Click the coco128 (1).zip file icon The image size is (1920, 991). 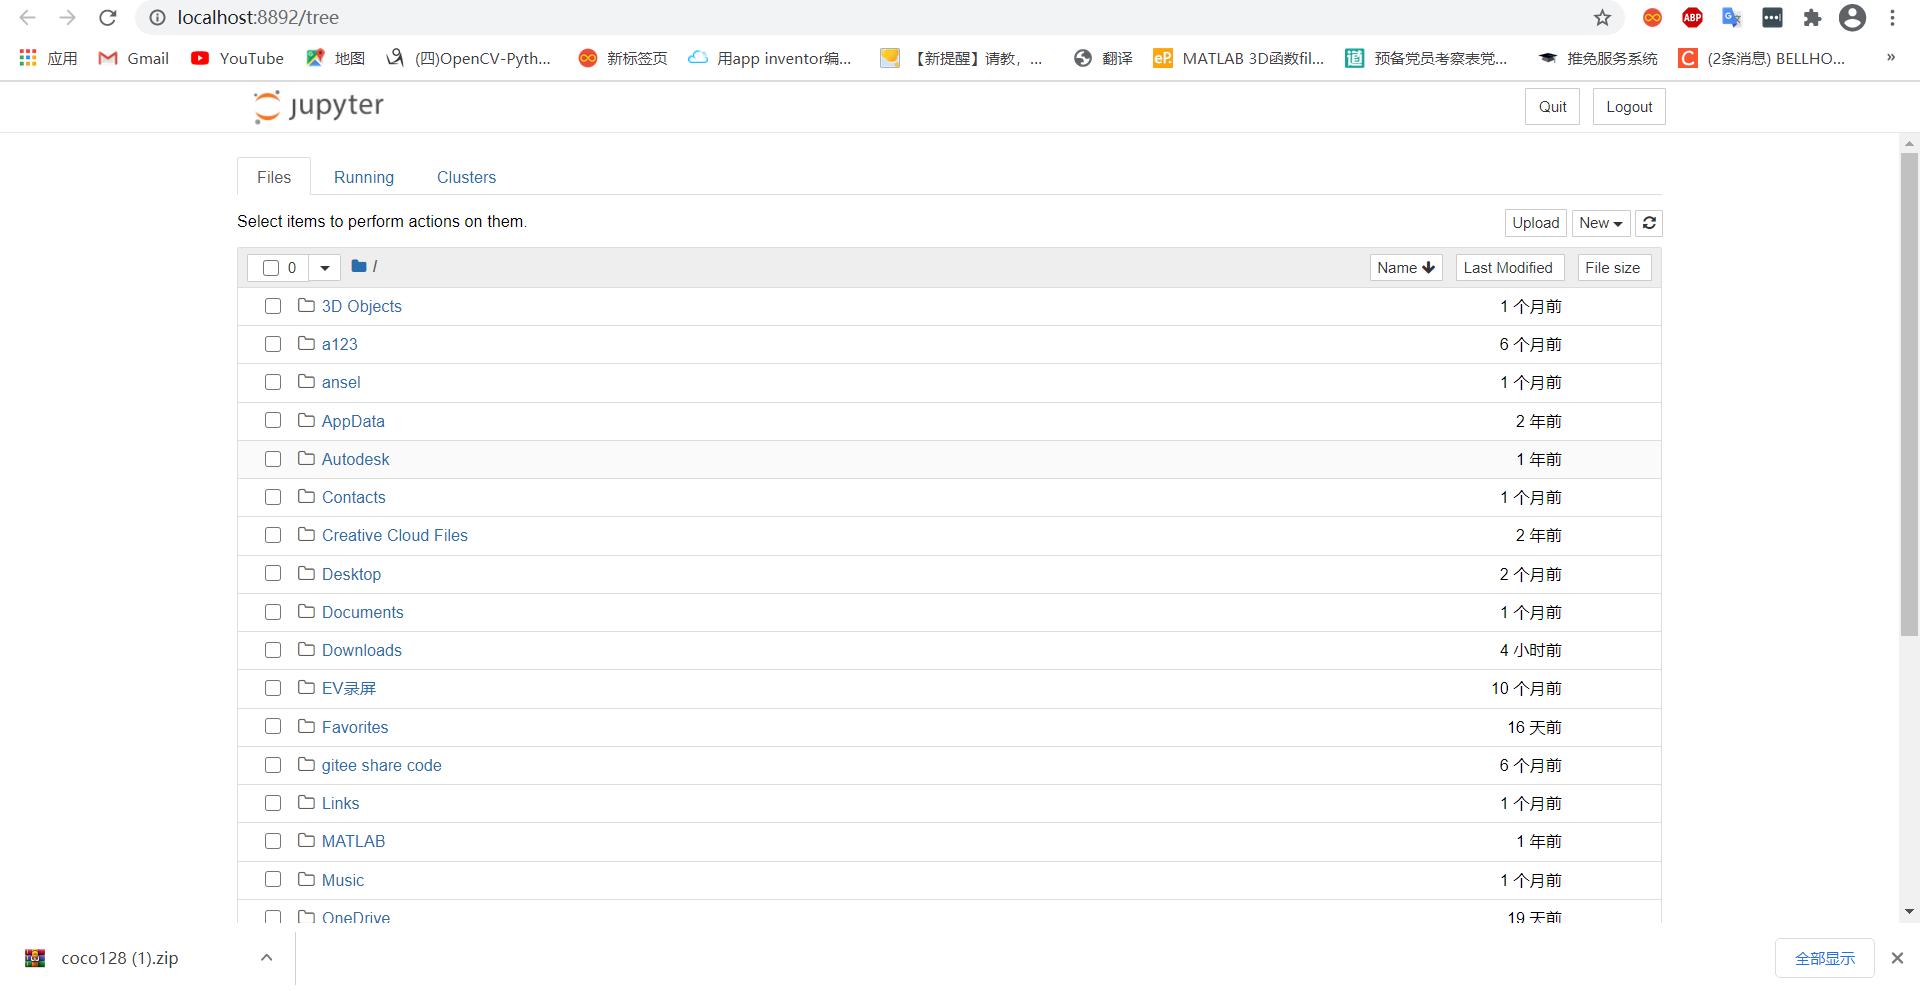tap(35, 958)
